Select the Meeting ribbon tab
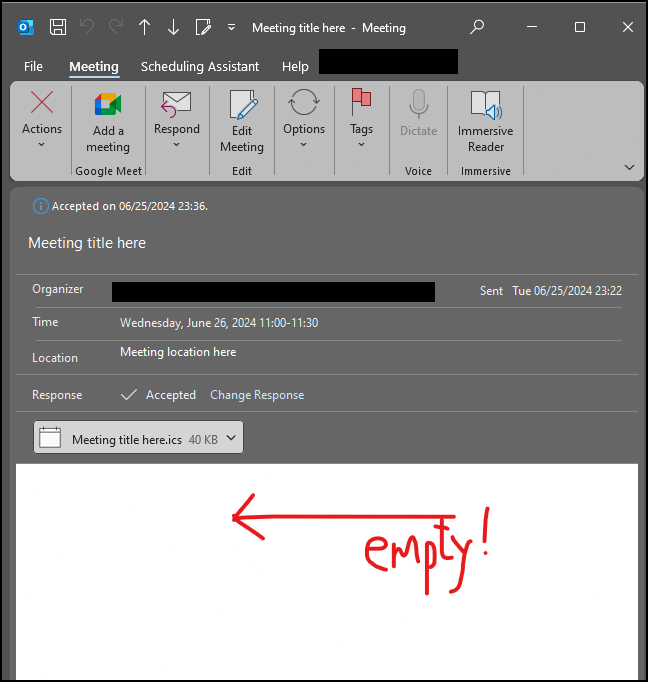The width and height of the screenshot is (648, 682). pyautogui.click(x=94, y=67)
